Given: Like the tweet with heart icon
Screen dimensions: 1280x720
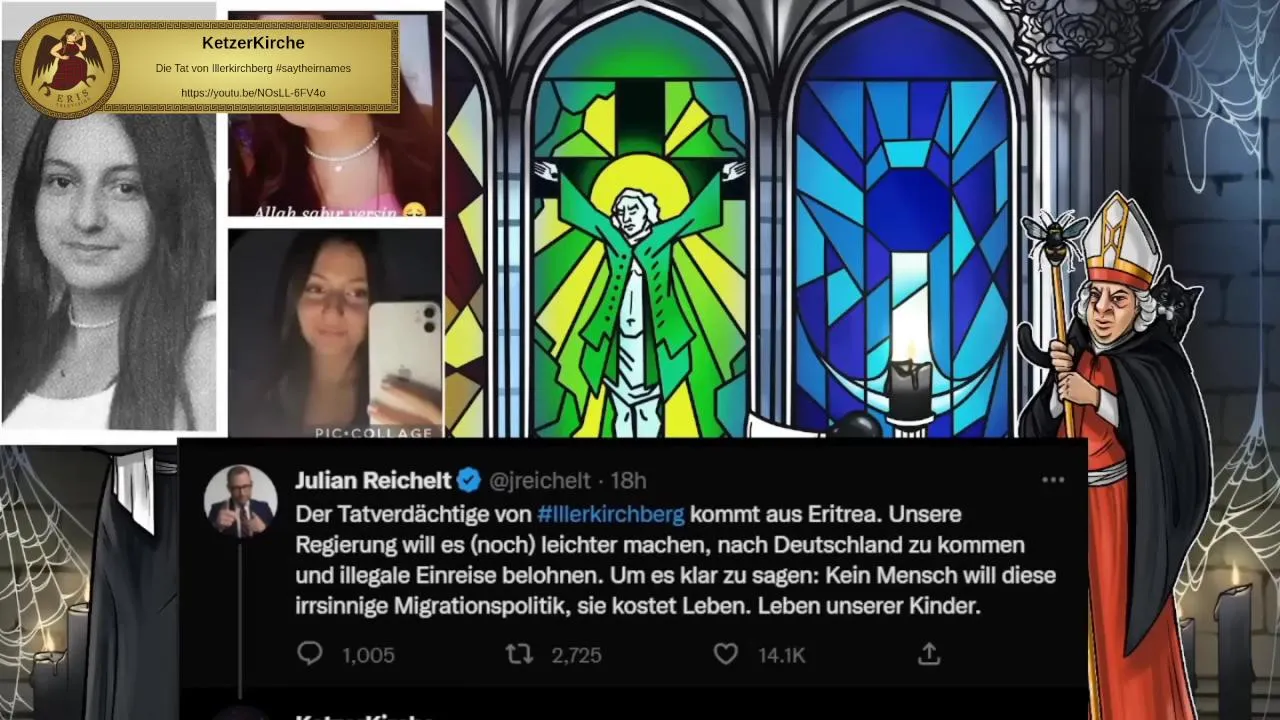Looking at the screenshot, I should coord(726,654).
